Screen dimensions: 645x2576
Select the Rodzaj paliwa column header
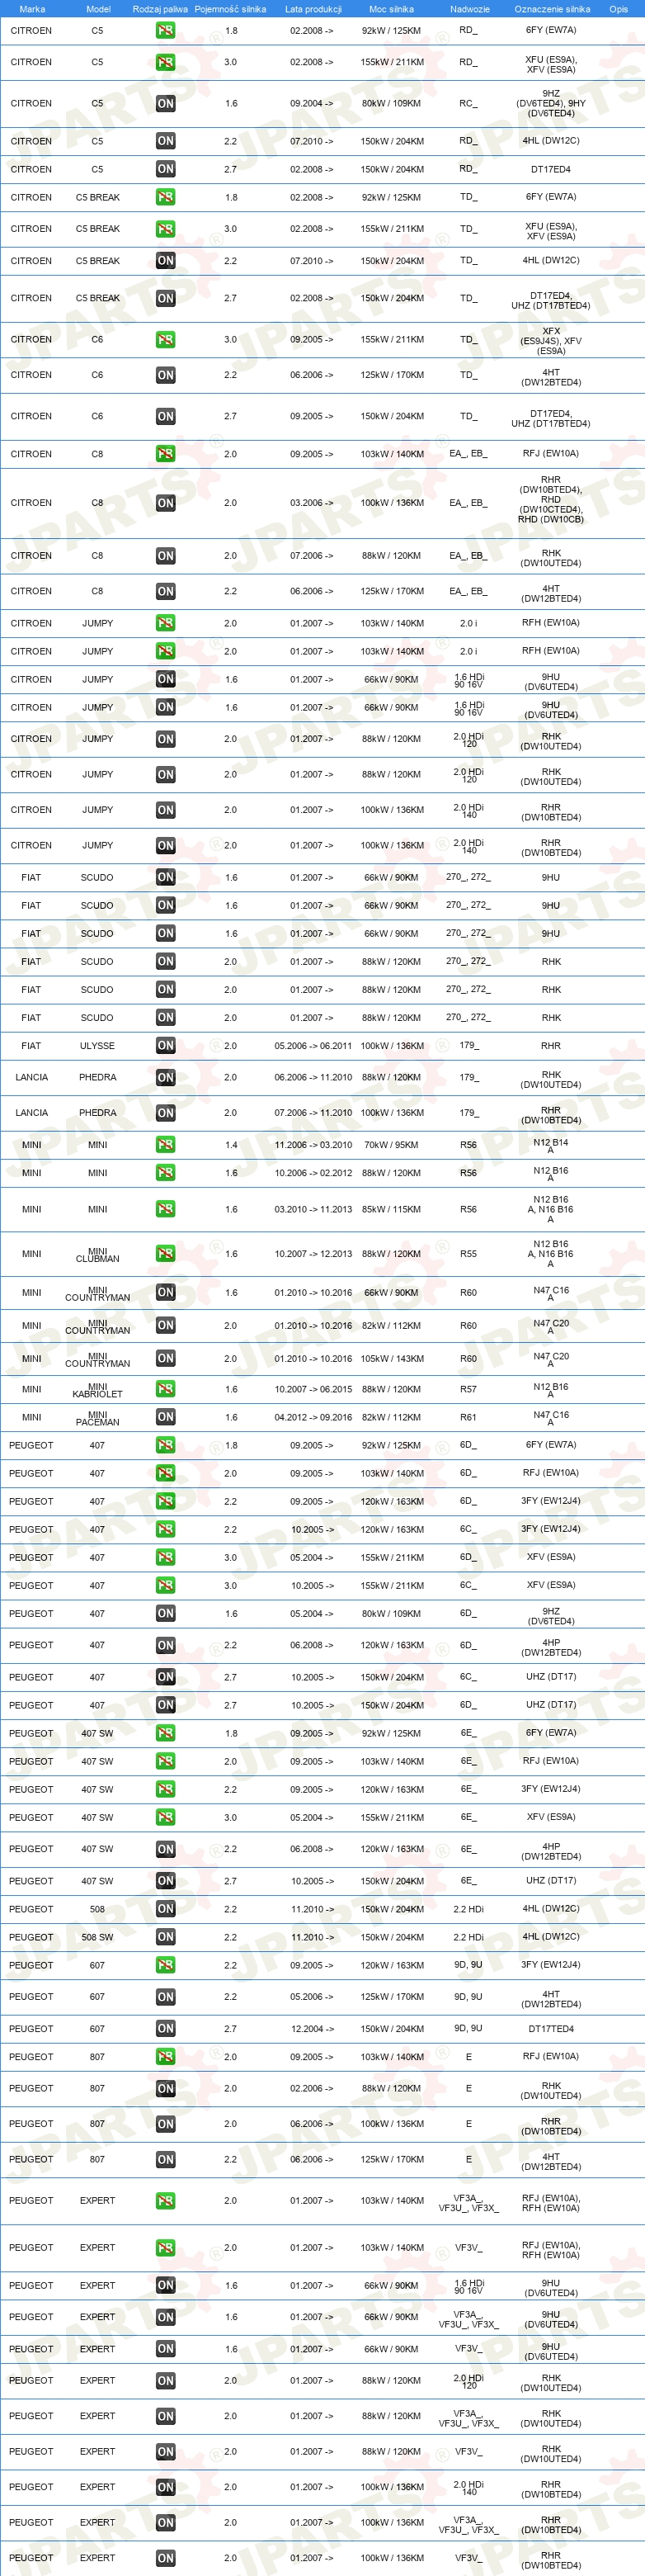coord(160,9)
